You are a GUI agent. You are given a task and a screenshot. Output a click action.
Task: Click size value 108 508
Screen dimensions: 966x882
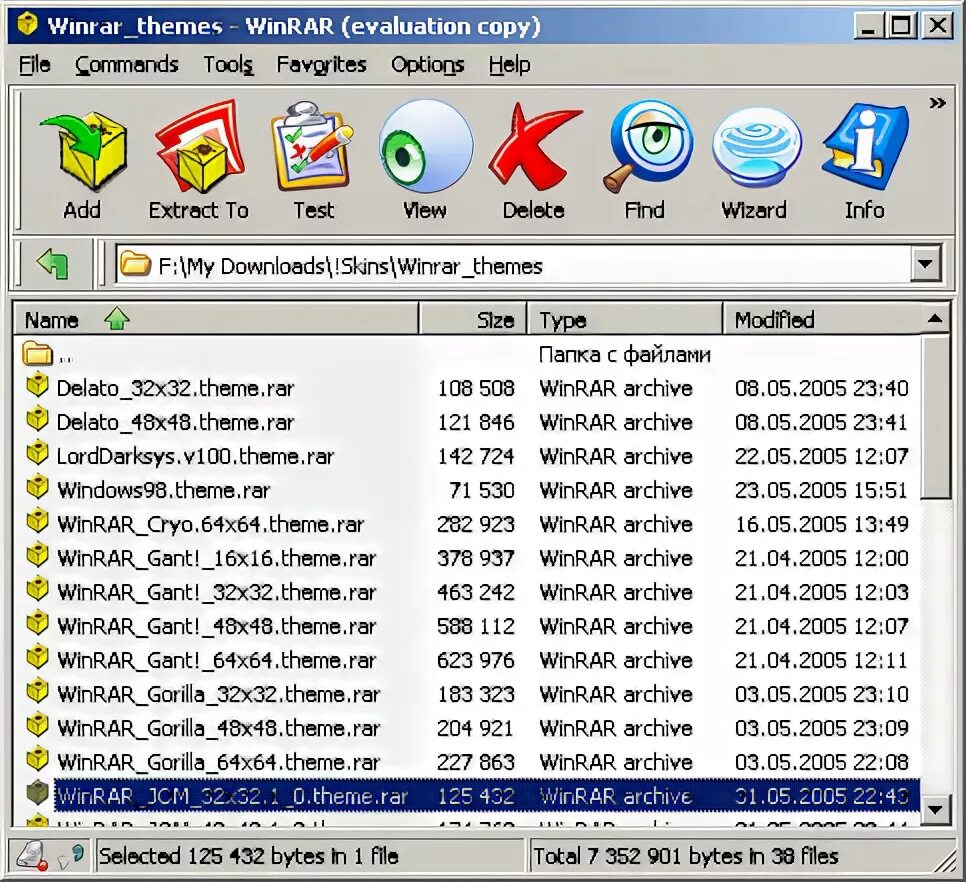point(476,388)
